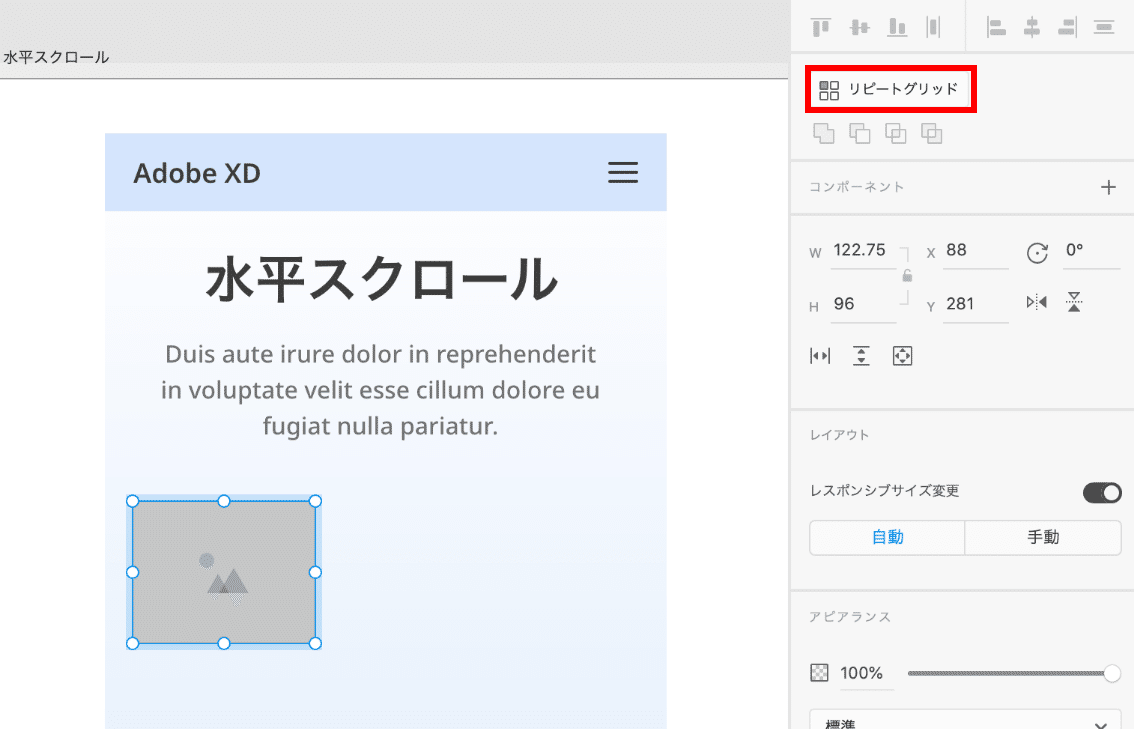Image resolution: width=1134 pixels, height=729 pixels.
Task: Click the Add (union) boolean icon
Action: point(824,134)
